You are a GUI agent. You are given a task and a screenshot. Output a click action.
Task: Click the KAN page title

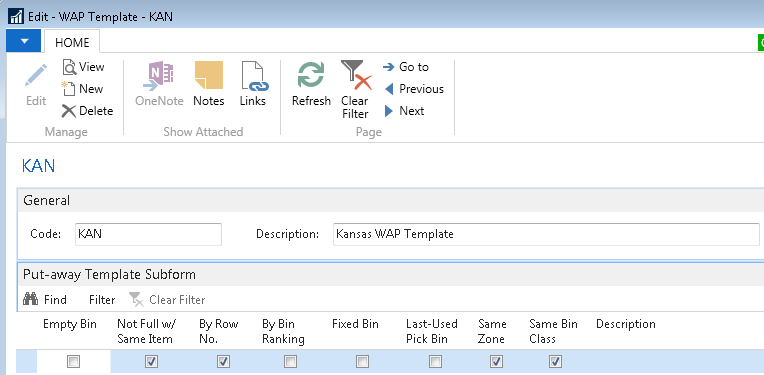pos(38,167)
